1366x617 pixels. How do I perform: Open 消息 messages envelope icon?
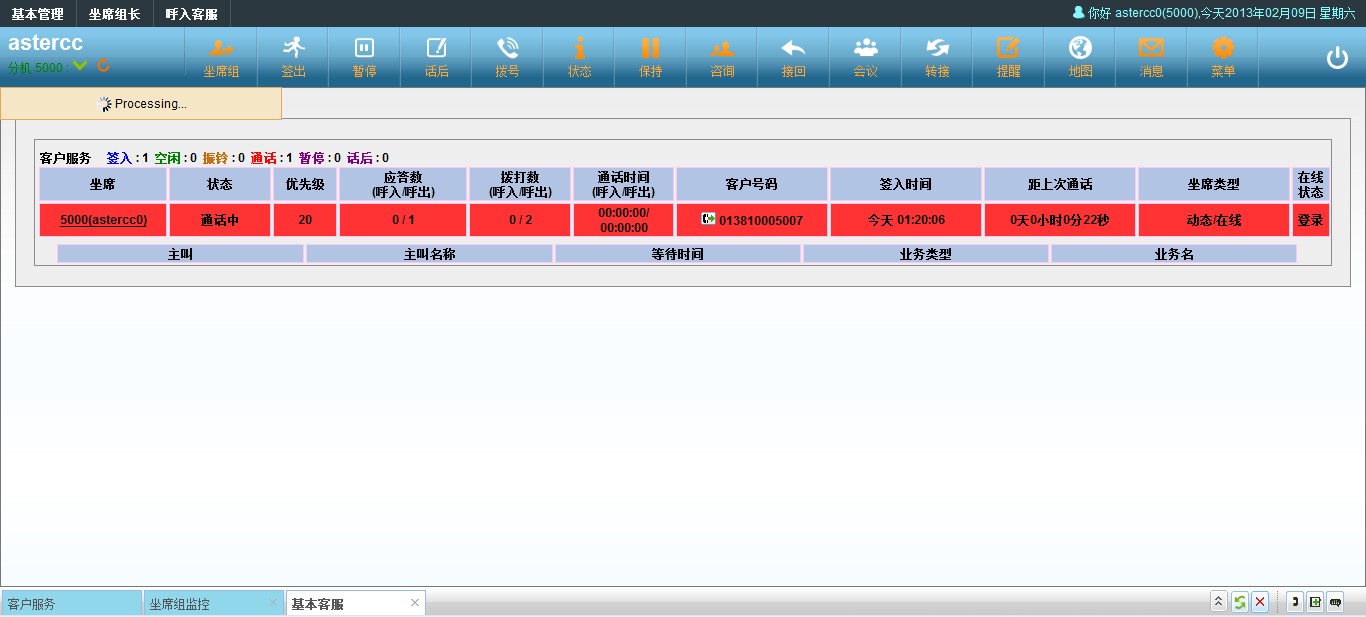click(x=1151, y=48)
